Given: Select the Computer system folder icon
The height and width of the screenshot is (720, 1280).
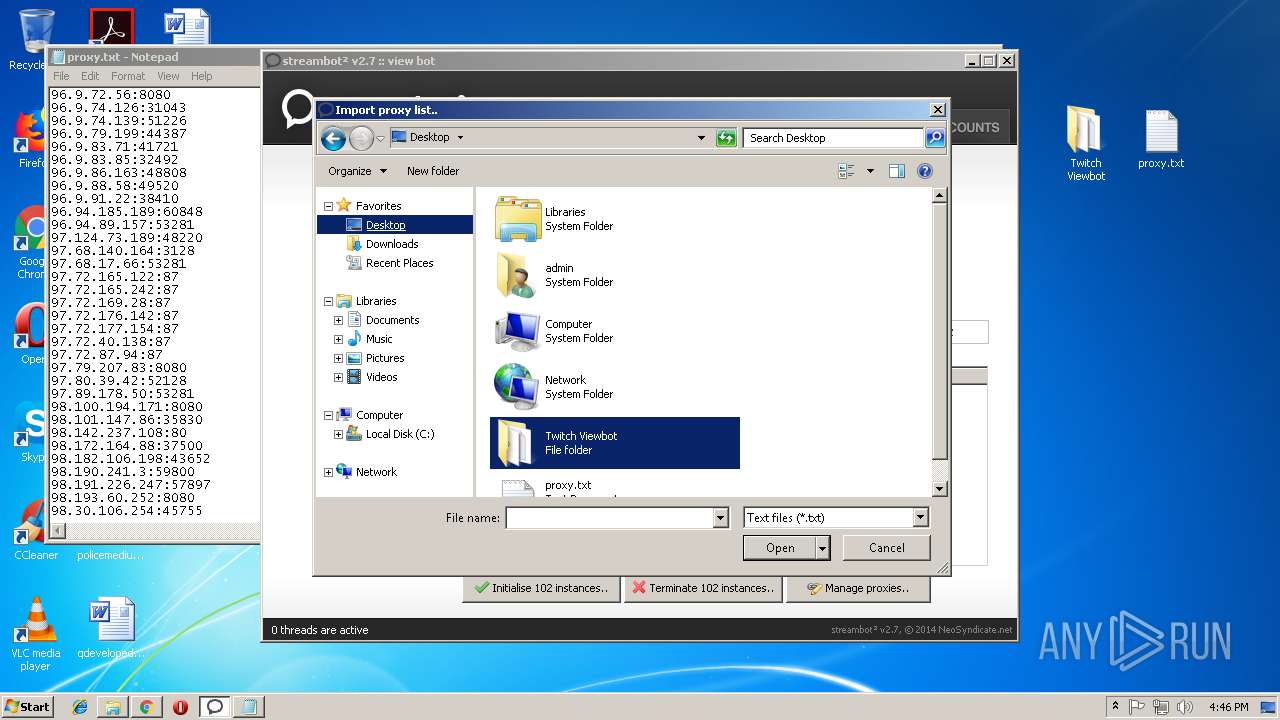Looking at the screenshot, I should (517, 331).
